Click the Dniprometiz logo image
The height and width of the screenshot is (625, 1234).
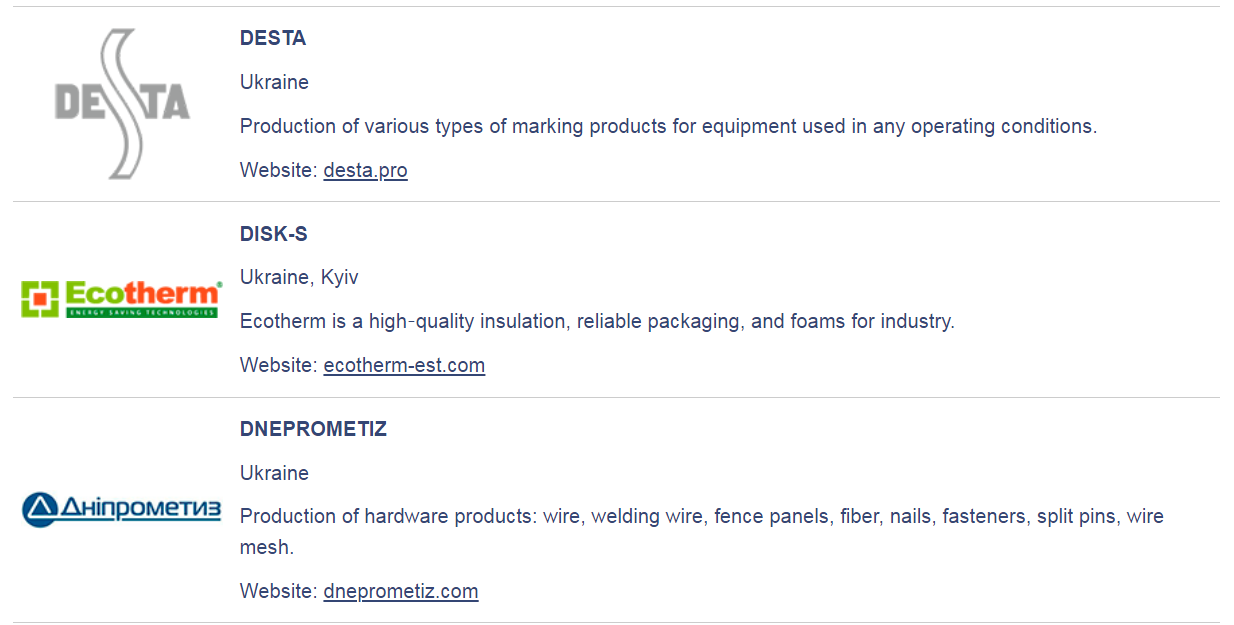click(121, 509)
